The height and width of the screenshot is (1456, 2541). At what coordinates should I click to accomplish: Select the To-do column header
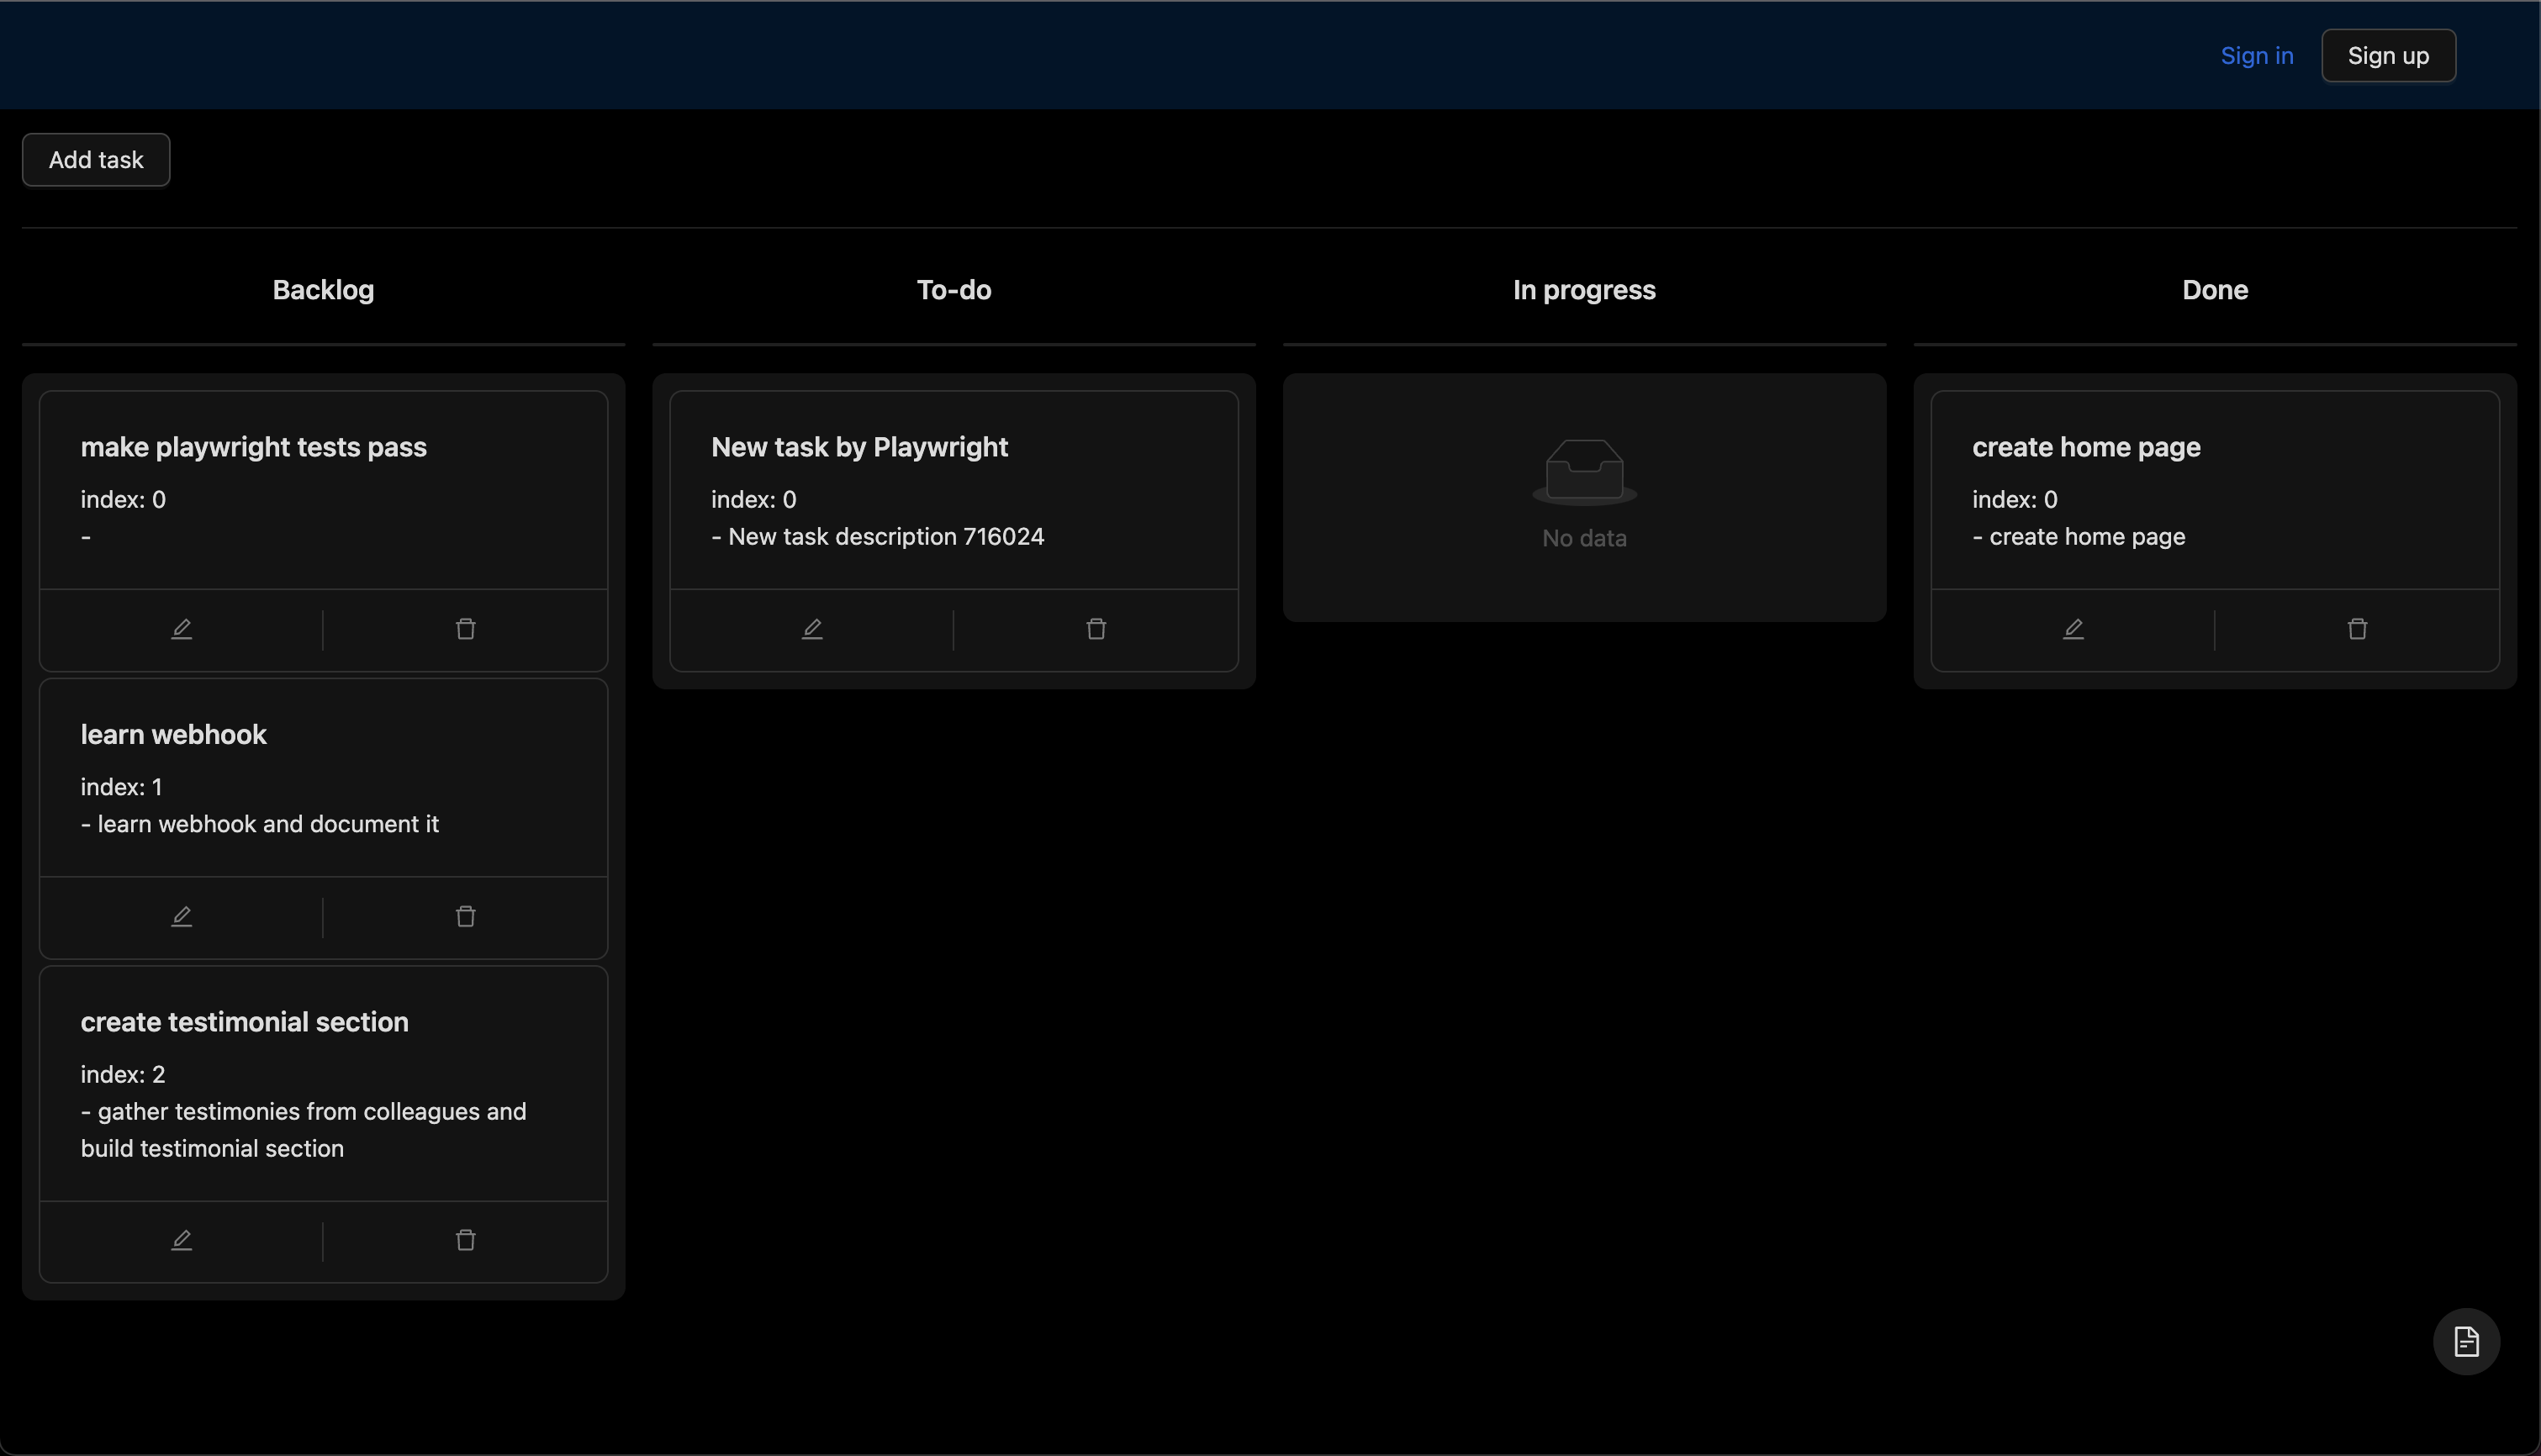[954, 290]
